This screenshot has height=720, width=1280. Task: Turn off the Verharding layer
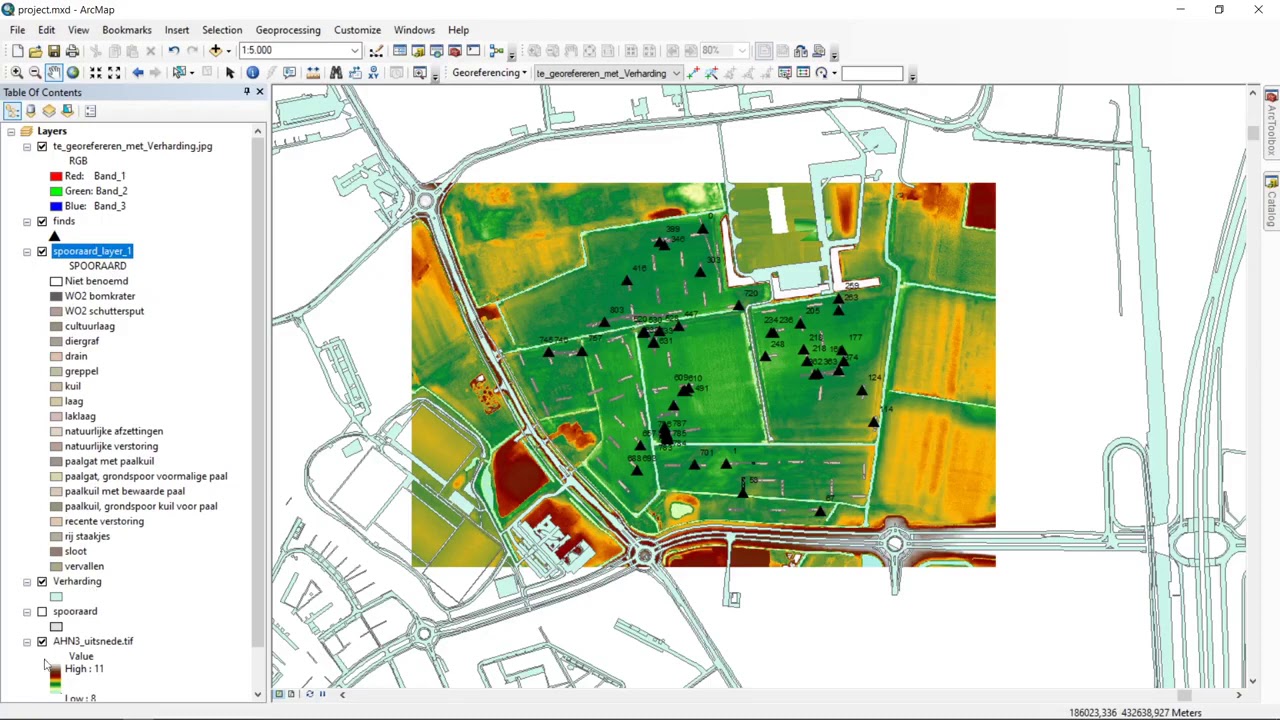[x=42, y=581]
